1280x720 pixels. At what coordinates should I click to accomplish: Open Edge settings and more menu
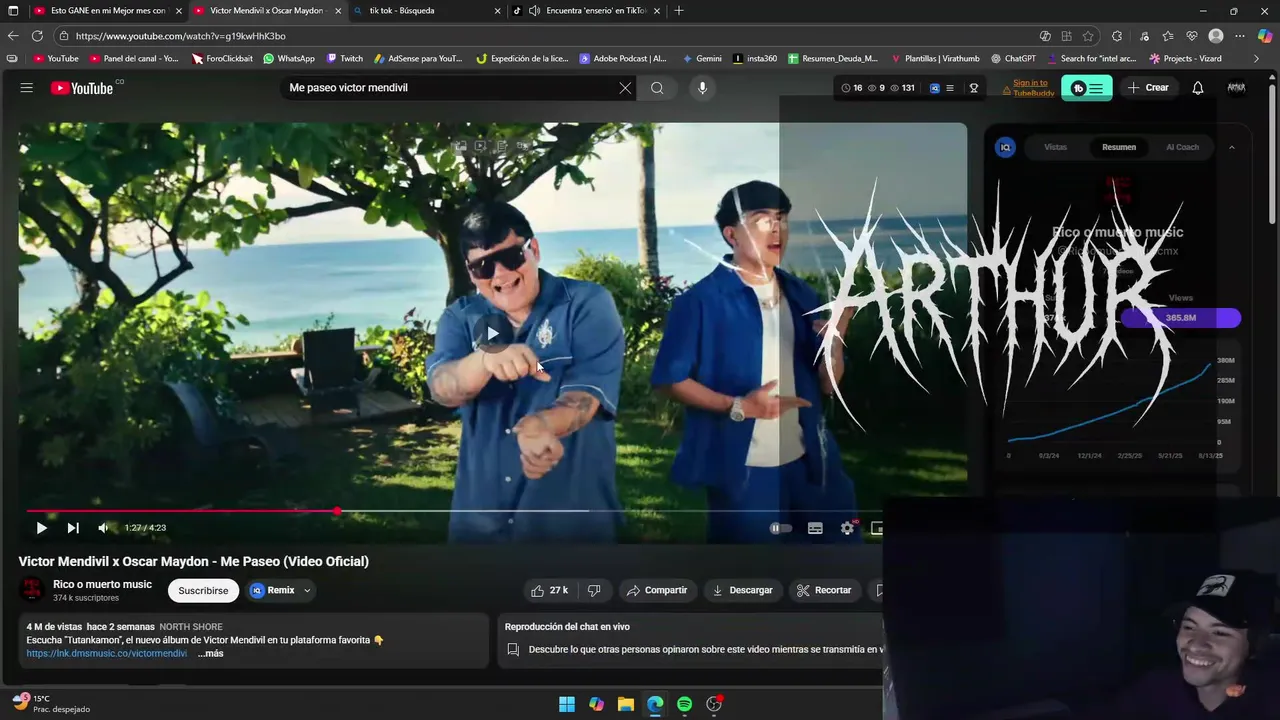pyautogui.click(x=1240, y=36)
